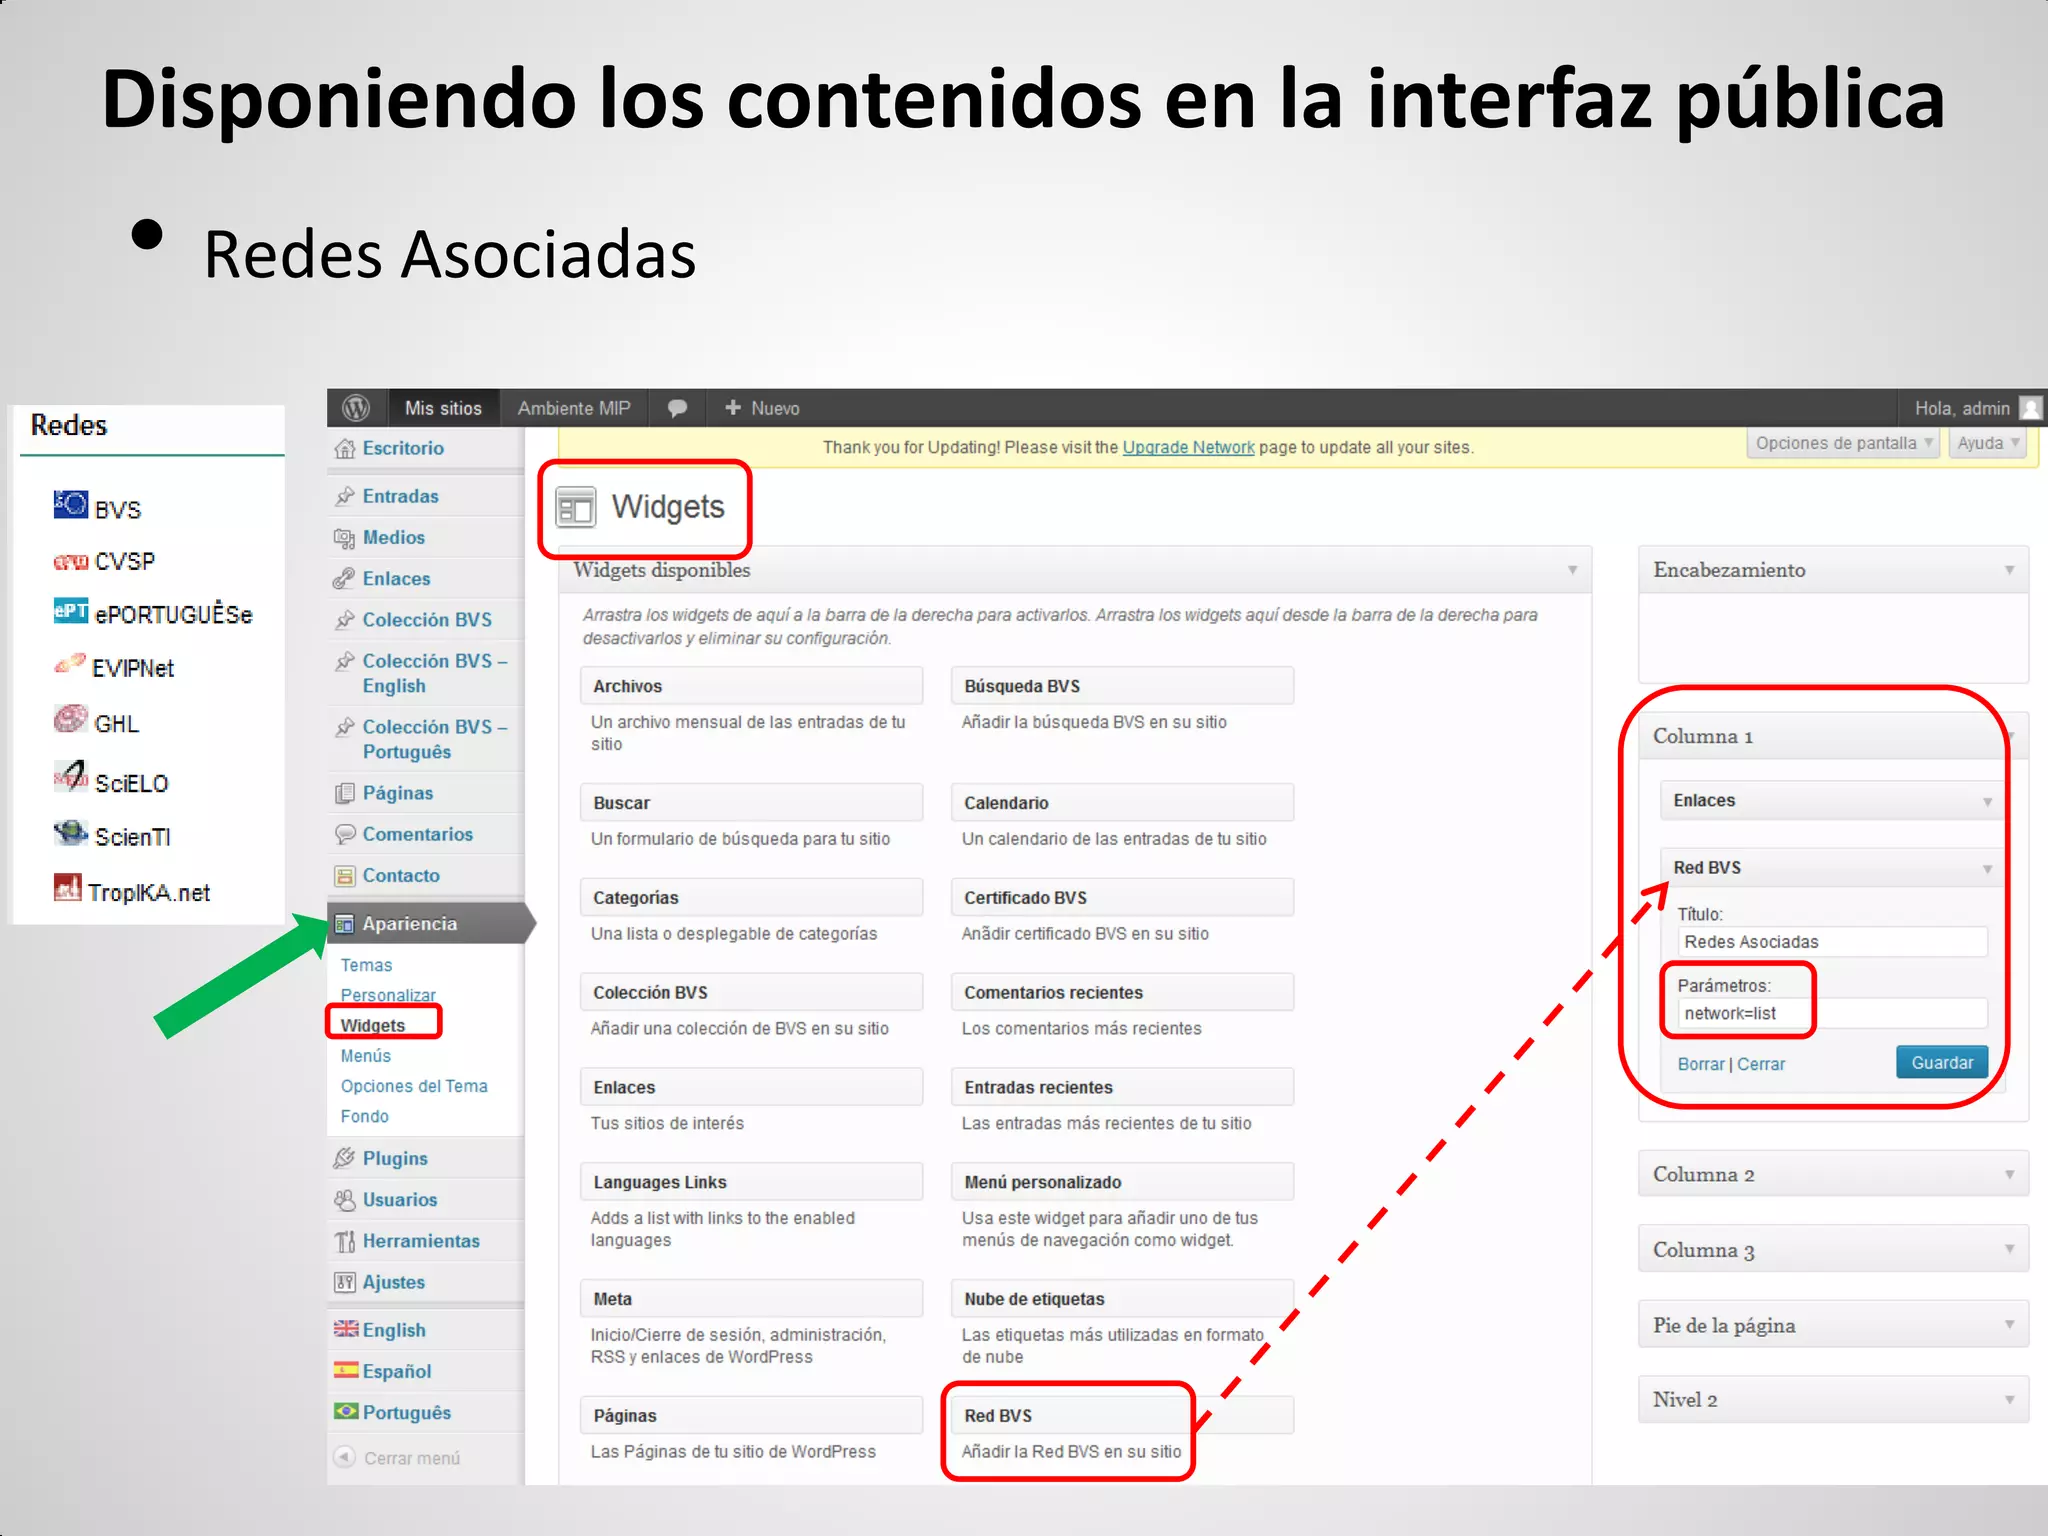
Task: Open the Fondo submenu item
Action: (364, 1116)
